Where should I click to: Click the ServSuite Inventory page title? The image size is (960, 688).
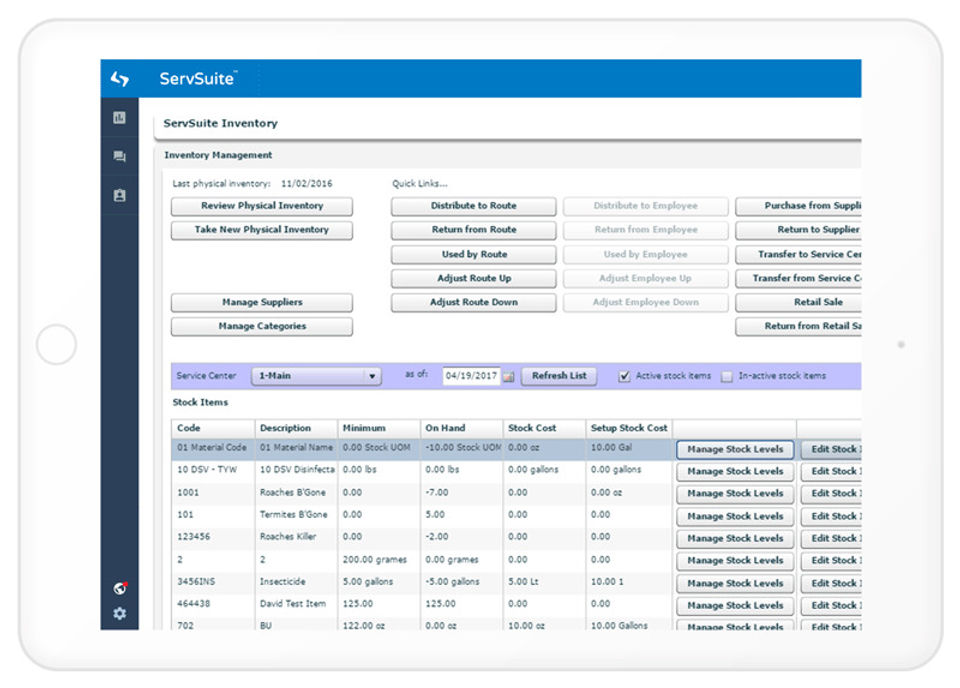pyautogui.click(x=220, y=124)
